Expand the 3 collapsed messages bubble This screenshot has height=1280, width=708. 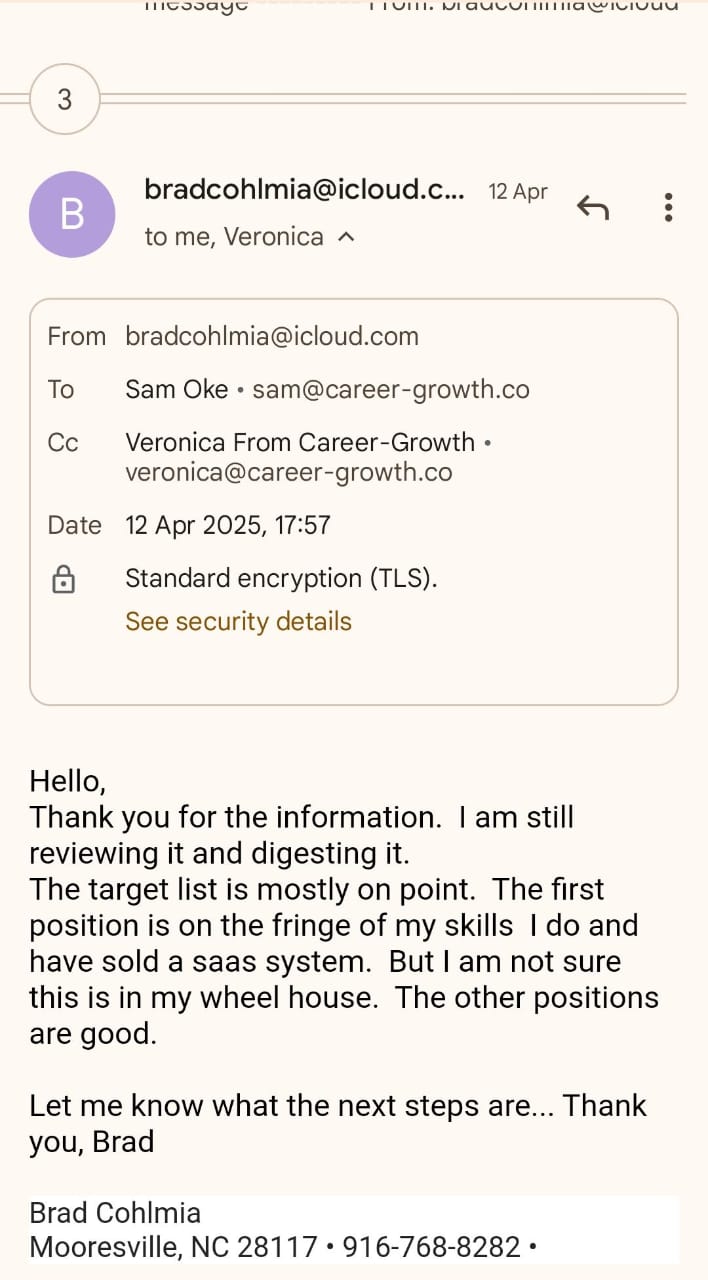[65, 99]
